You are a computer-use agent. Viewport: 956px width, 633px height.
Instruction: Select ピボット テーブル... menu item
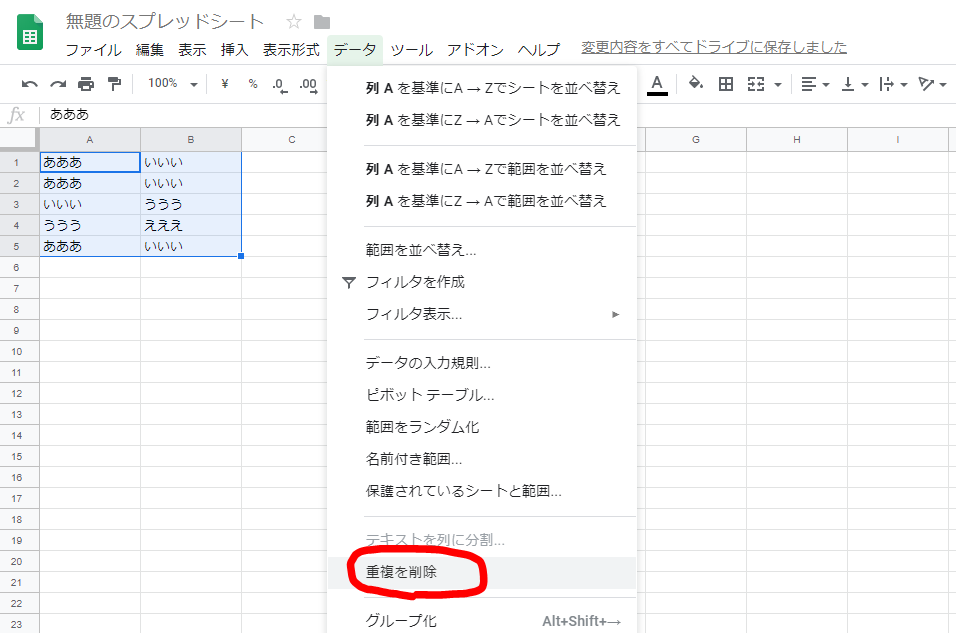click(x=482, y=395)
